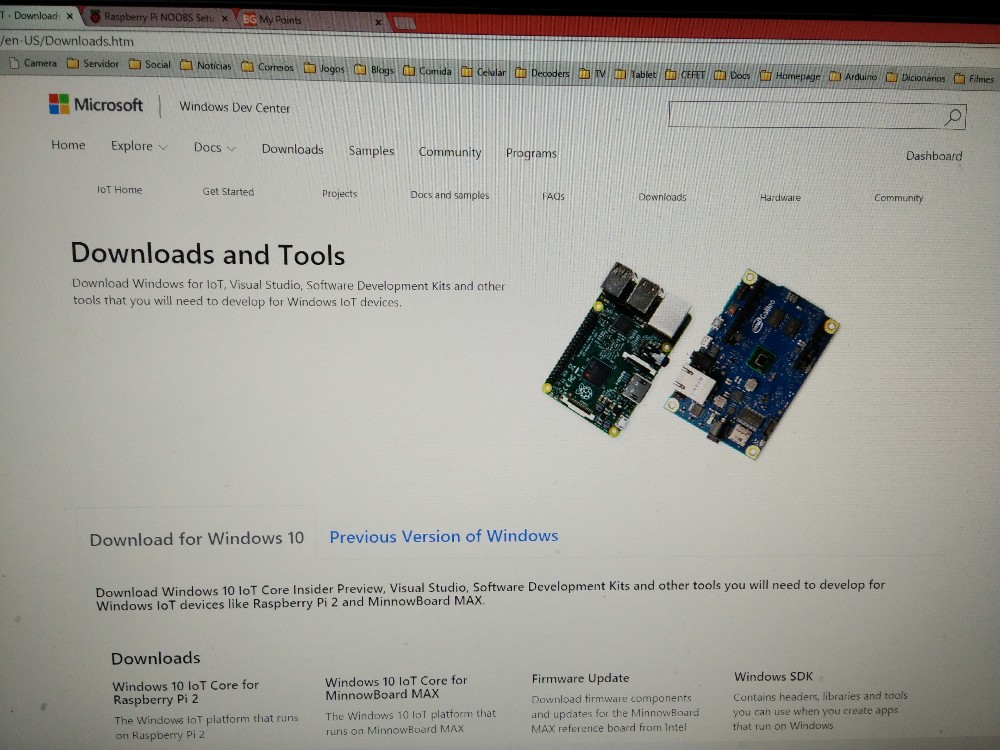Open the Camera bookmark

tap(33, 62)
